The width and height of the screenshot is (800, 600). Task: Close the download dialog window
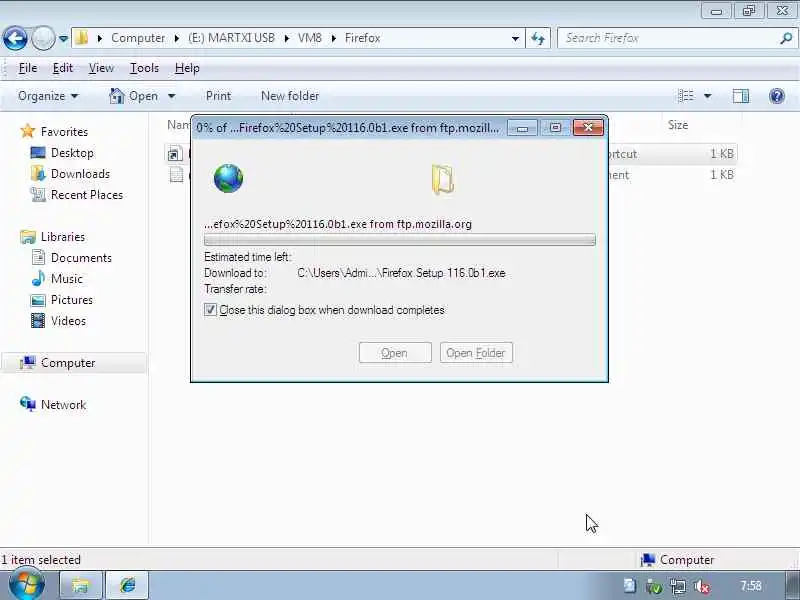click(588, 128)
